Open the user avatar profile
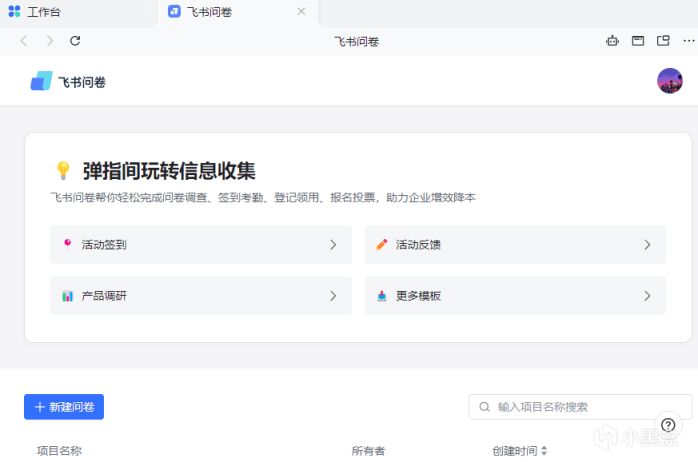This screenshot has height=462, width=698. pyautogui.click(x=670, y=81)
